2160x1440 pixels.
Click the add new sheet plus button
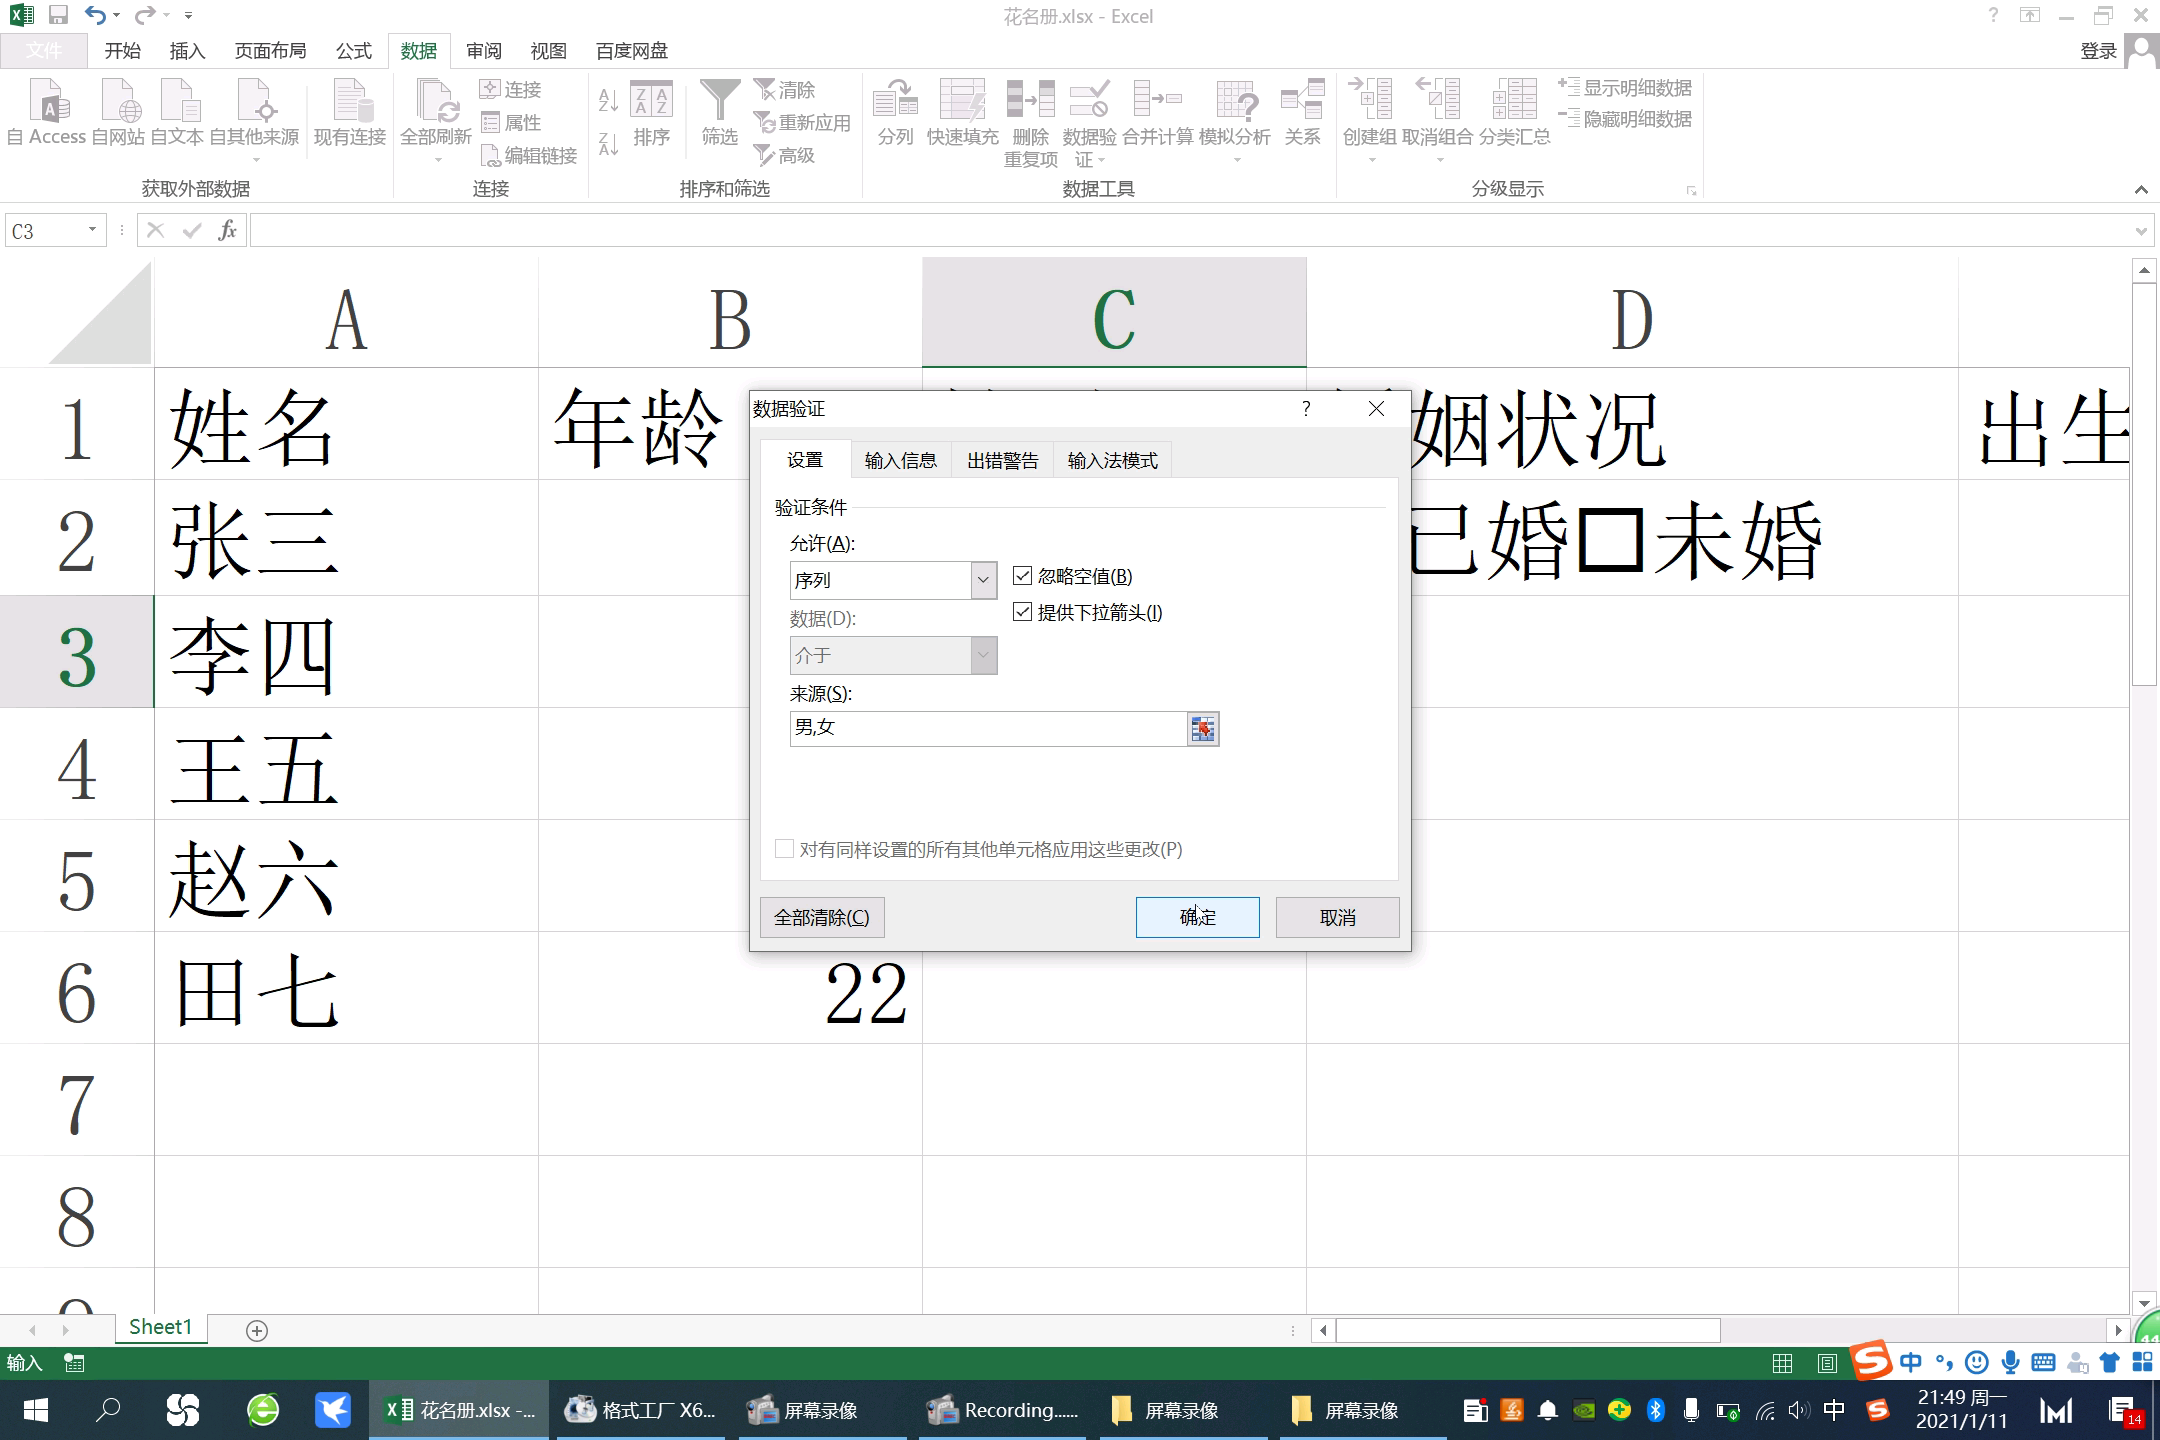tap(257, 1330)
